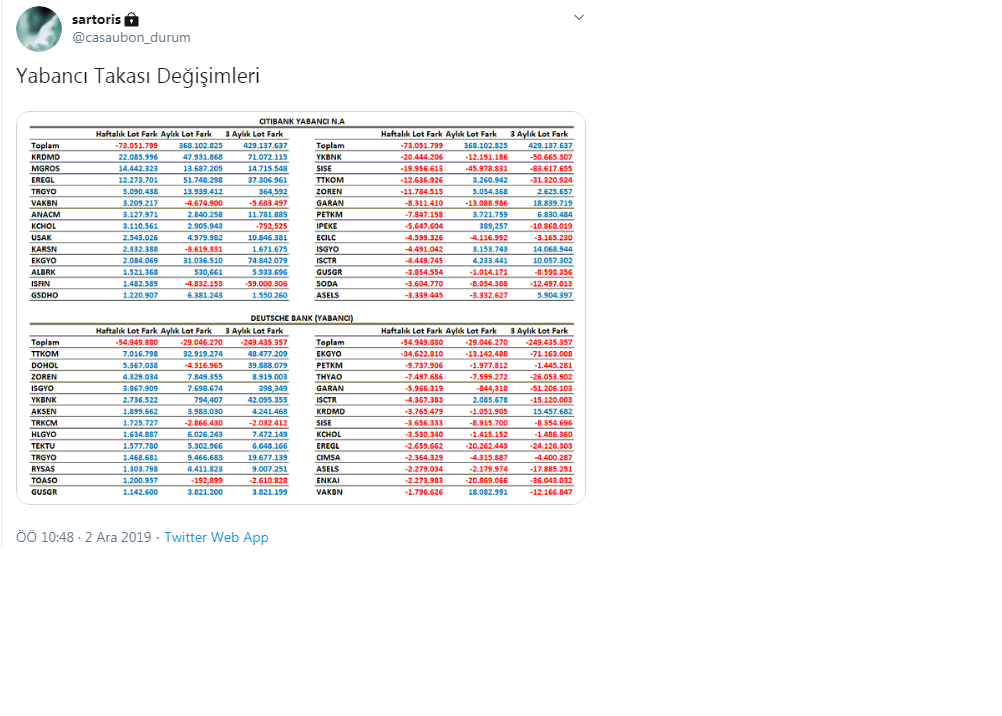1002x716 pixels.
Task: Select the USAK row label
Action: point(42,237)
